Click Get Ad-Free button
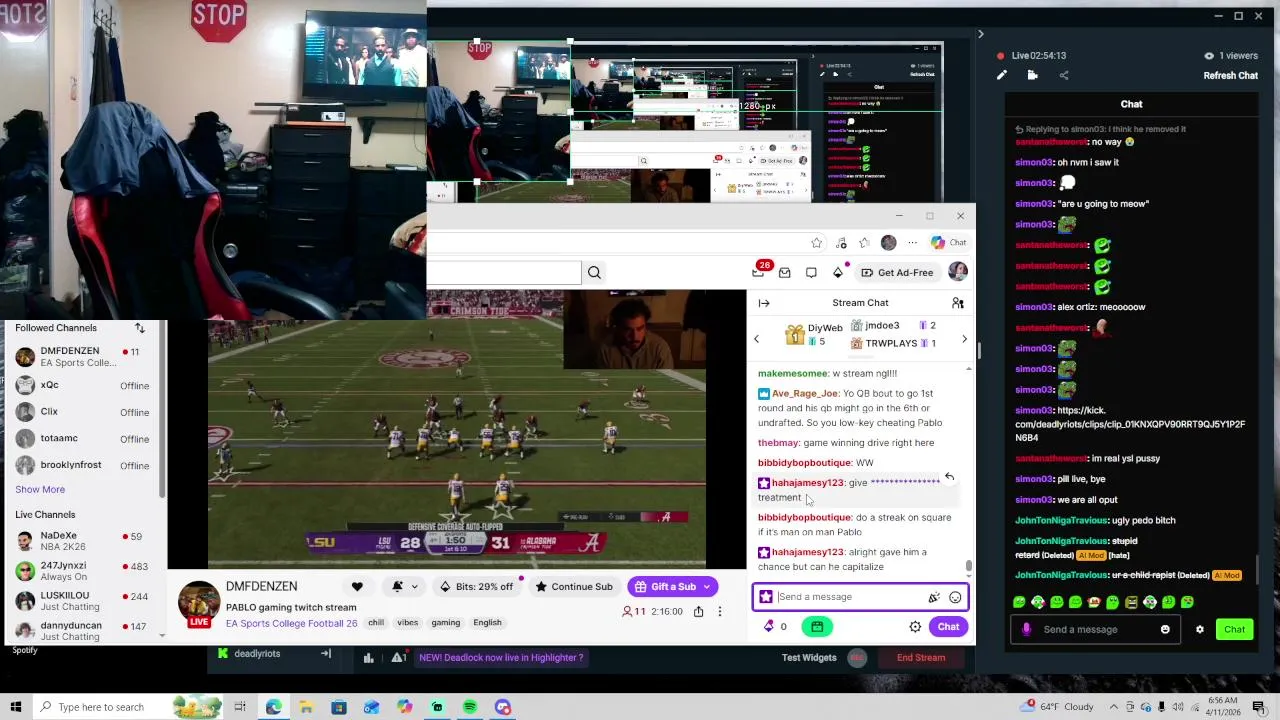The height and width of the screenshot is (720, 1280). coord(897,272)
